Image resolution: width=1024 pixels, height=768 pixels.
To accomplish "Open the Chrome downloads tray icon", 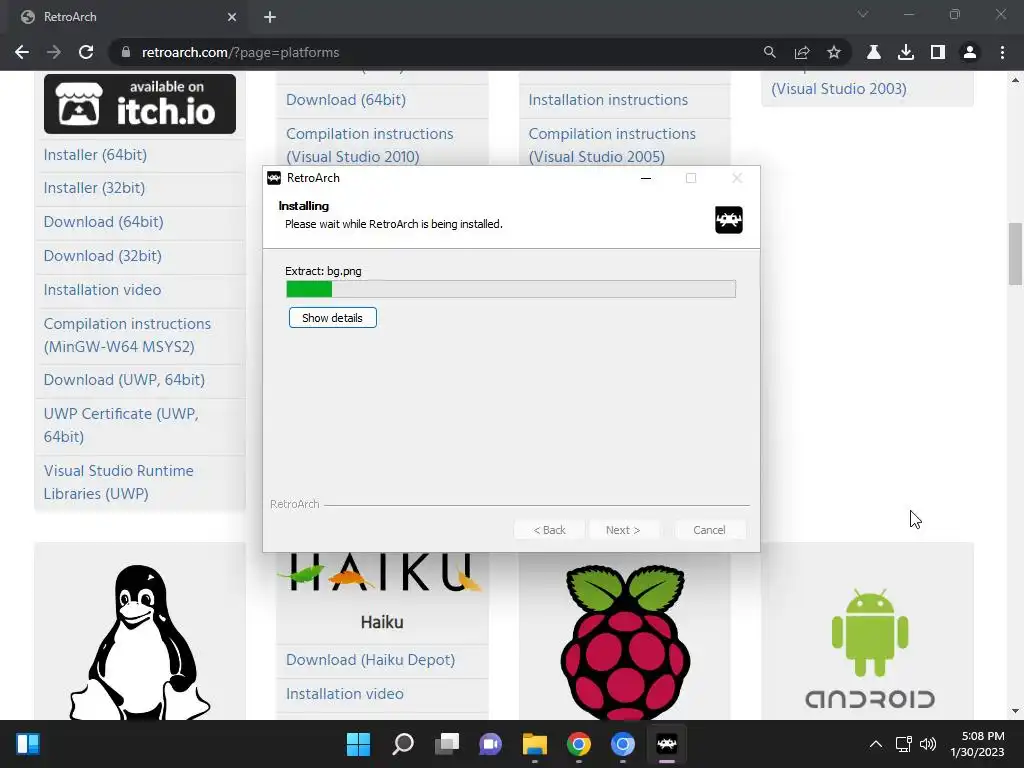I will [x=906, y=52].
